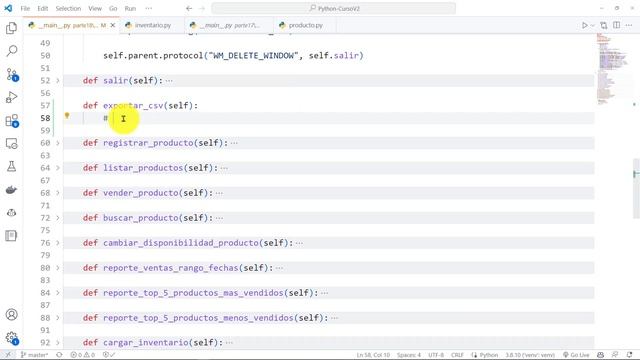Viewport: 640px width, 360px height.
Task: Open the Explorer view in activity bar
Action: [x=11, y=28]
